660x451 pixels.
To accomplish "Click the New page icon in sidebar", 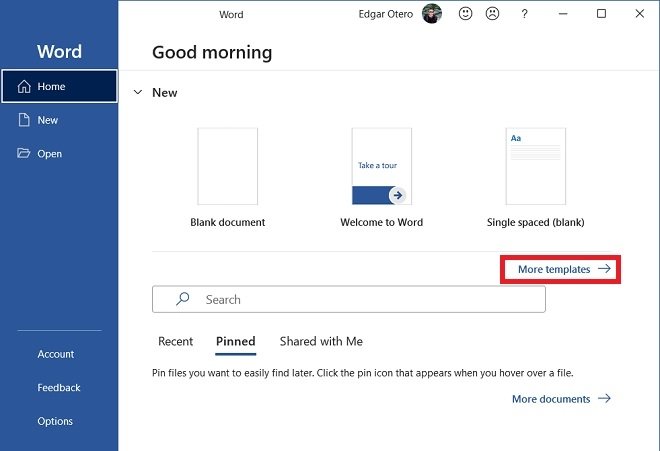I will tap(24, 120).
